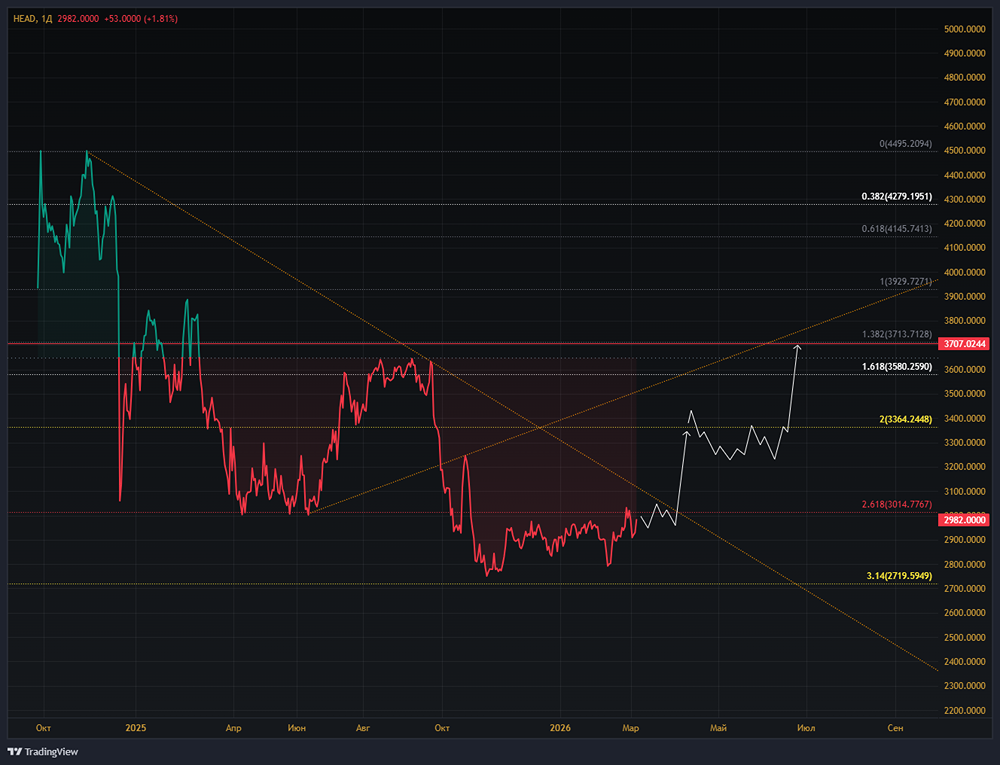Select Fibonacci label 1(3929.7271)

click(x=905, y=281)
